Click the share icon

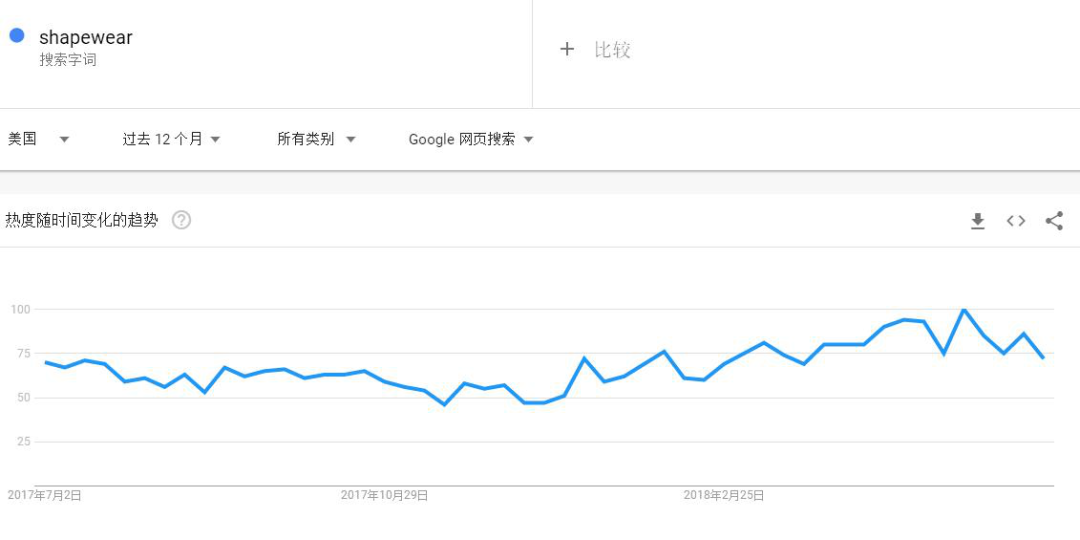pos(1054,221)
